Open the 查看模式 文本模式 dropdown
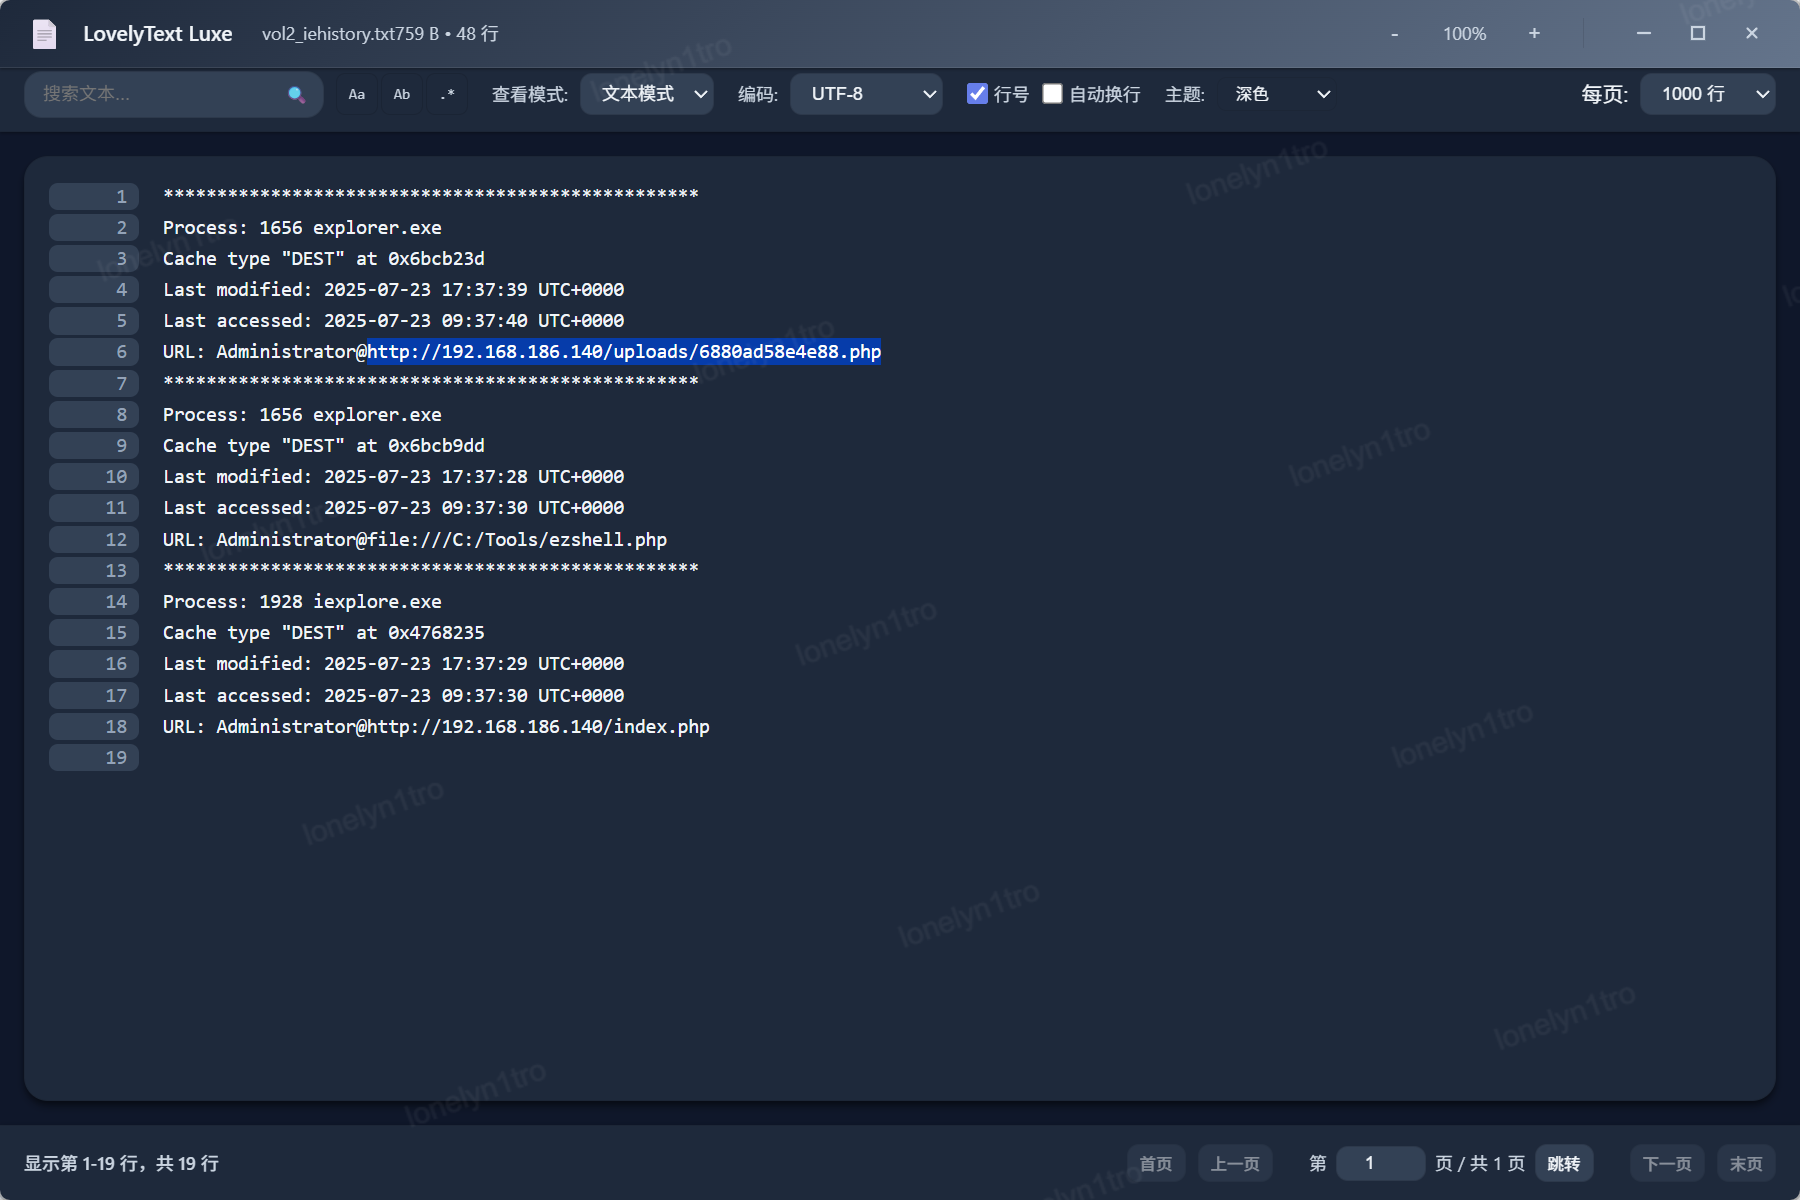This screenshot has width=1800, height=1200. tap(647, 94)
